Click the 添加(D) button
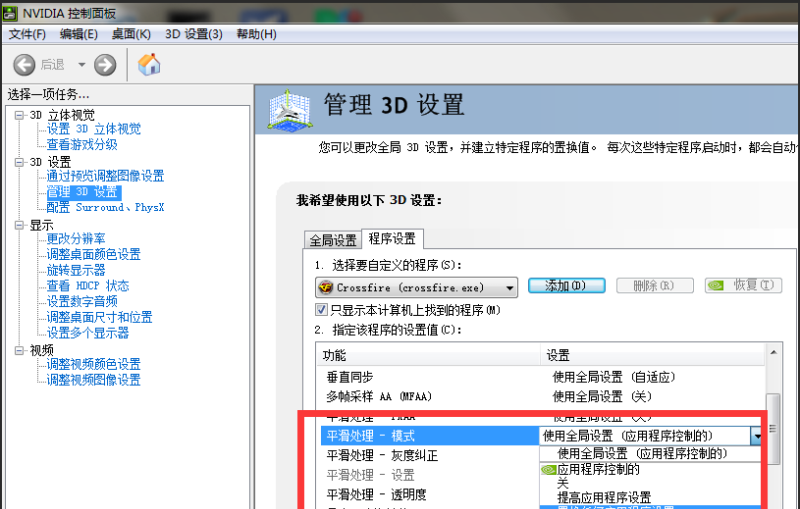Screen dimensions: 800x509 (x=566, y=285)
